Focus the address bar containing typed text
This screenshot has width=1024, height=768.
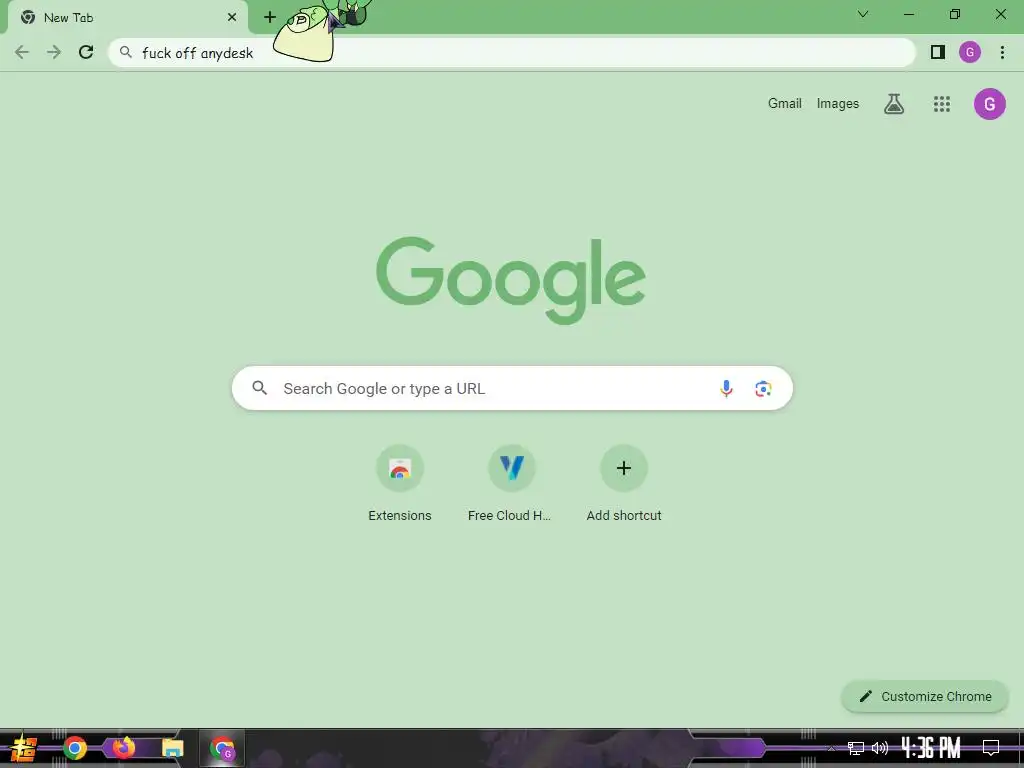coord(512,53)
